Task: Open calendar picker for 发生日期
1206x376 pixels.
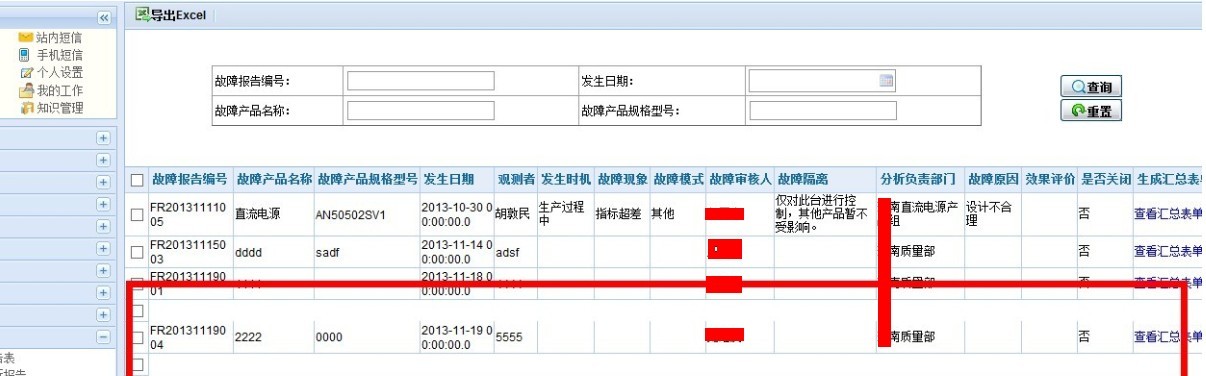Action: (x=886, y=81)
